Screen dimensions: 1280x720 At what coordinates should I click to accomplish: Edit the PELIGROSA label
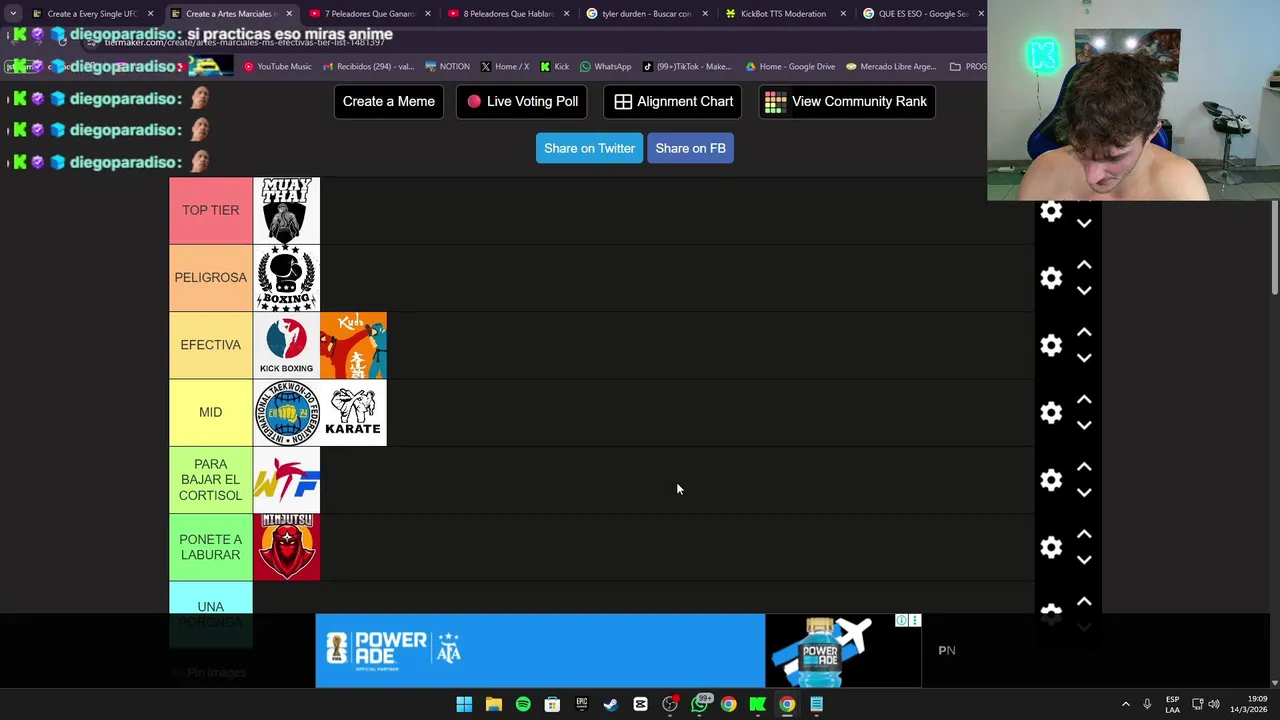[210, 278]
